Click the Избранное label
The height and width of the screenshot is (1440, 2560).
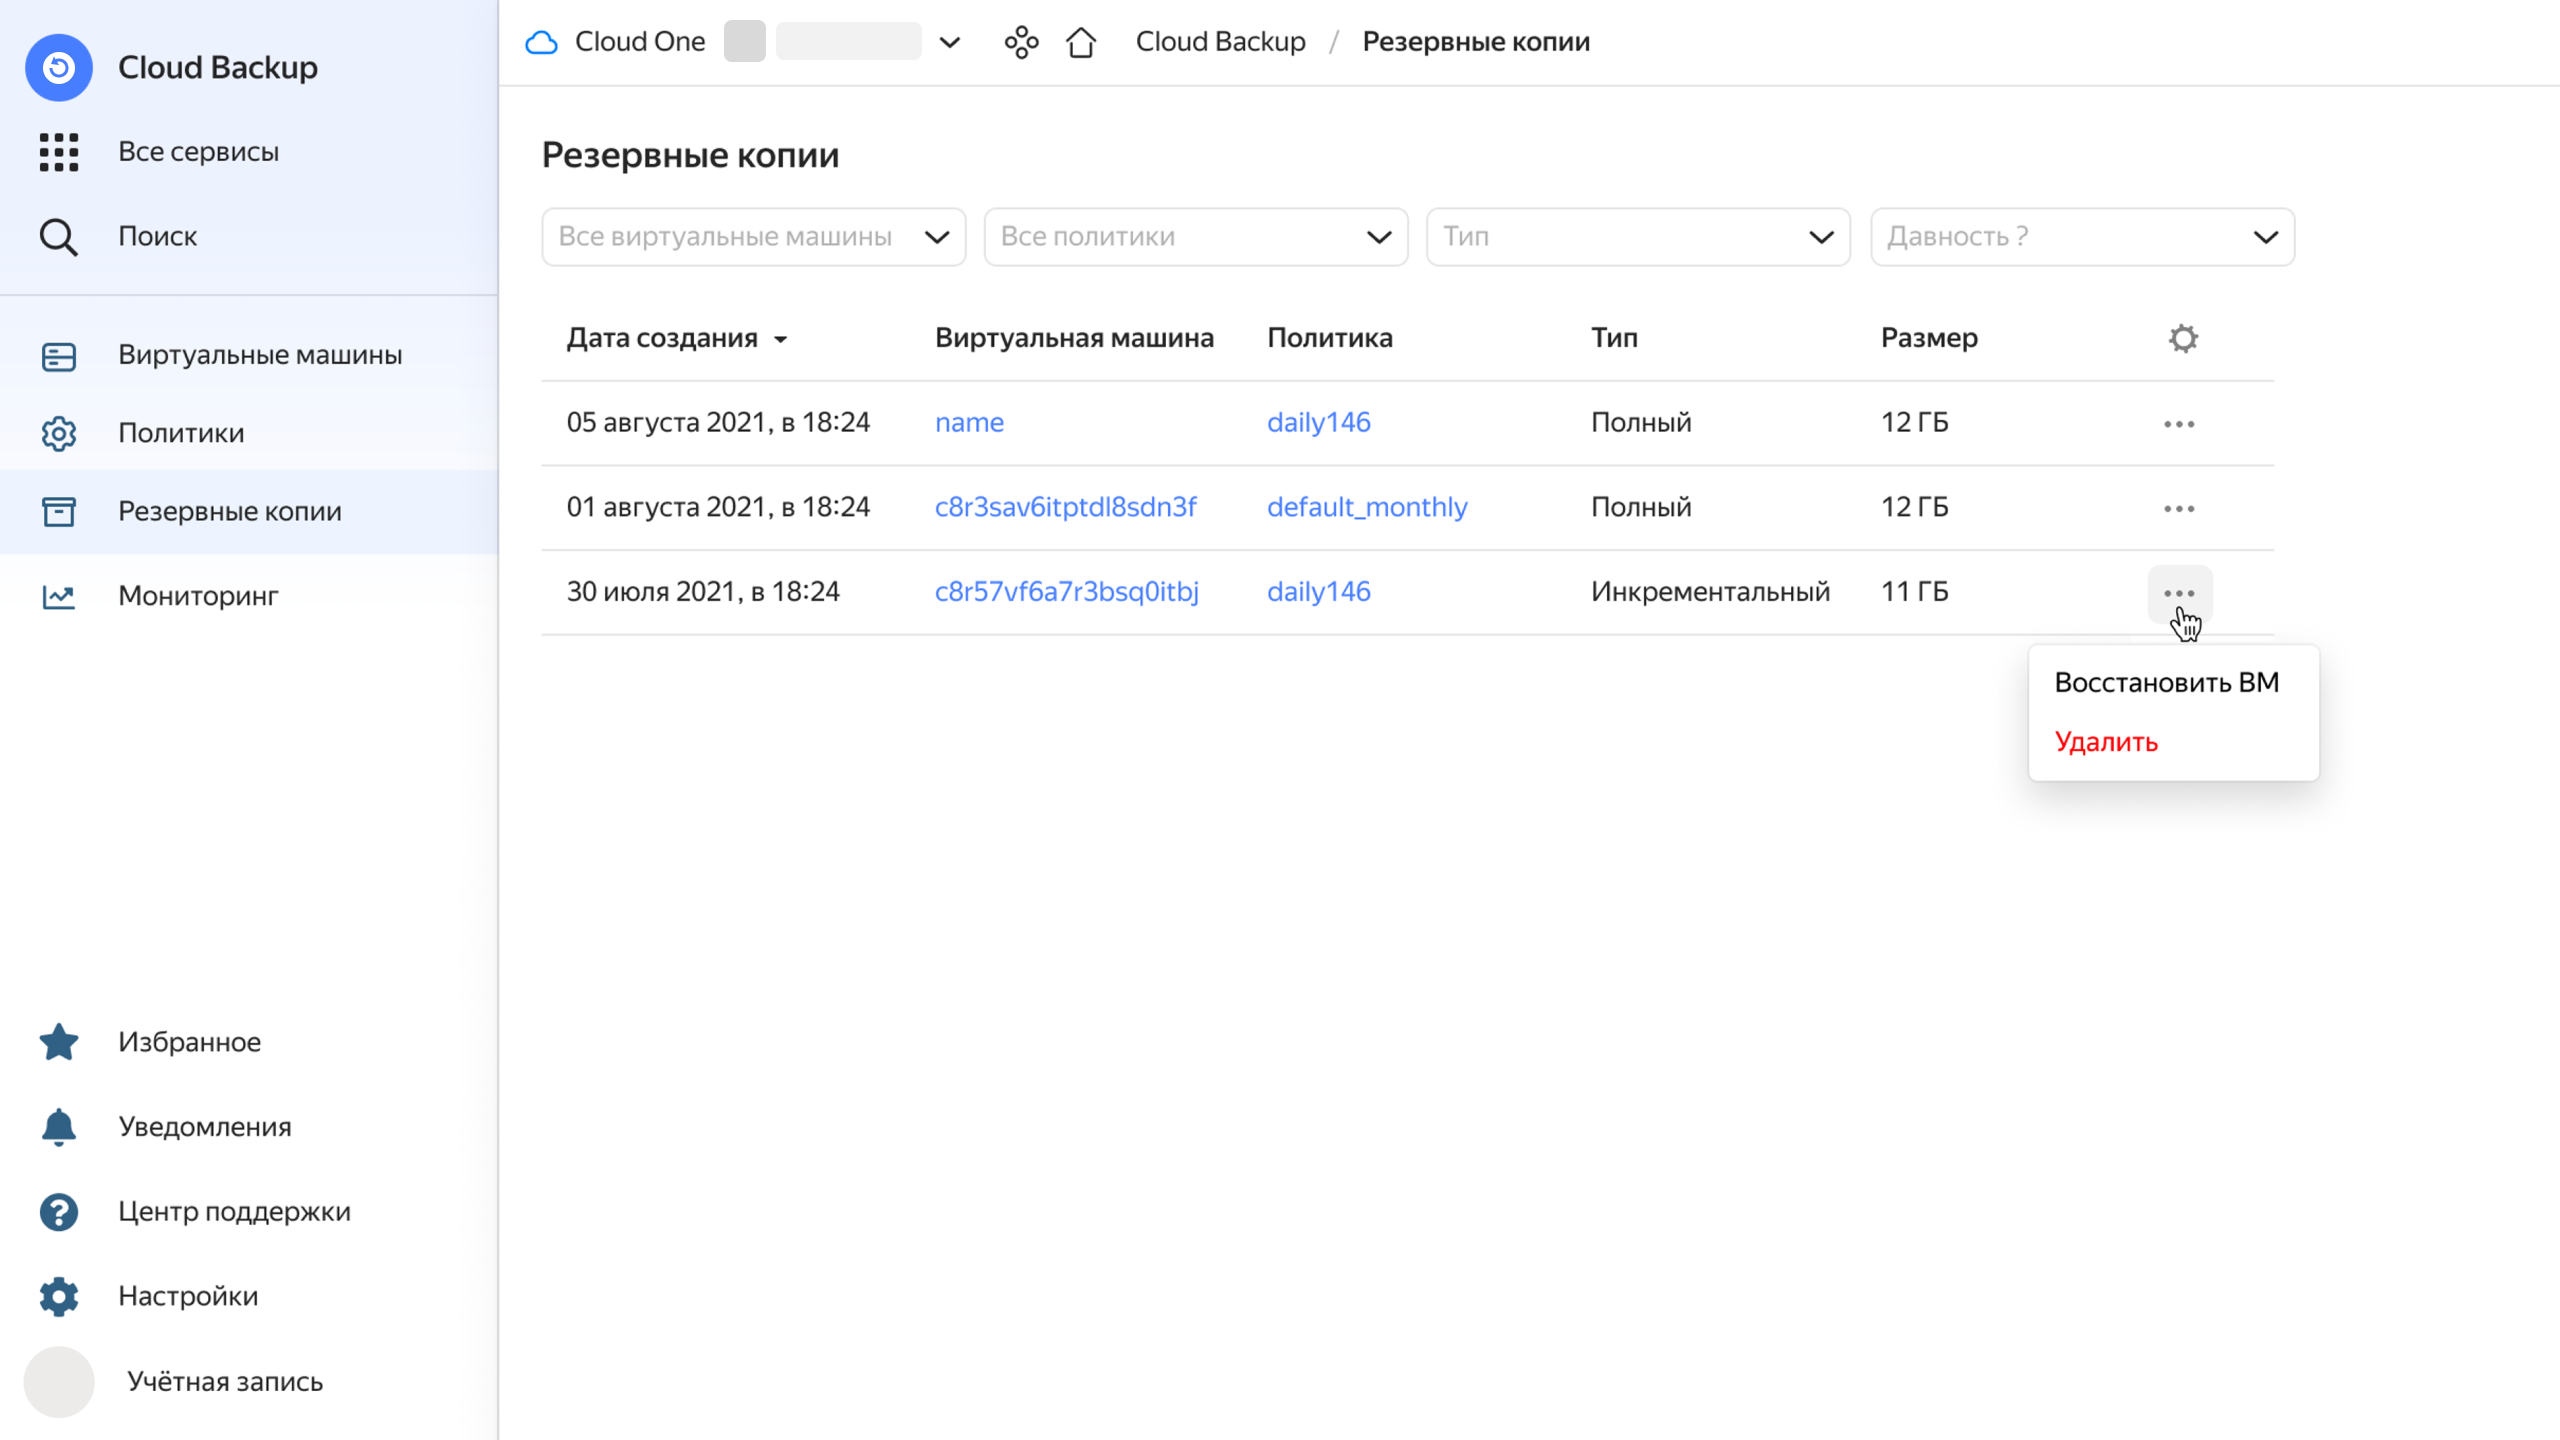tap(189, 1042)
